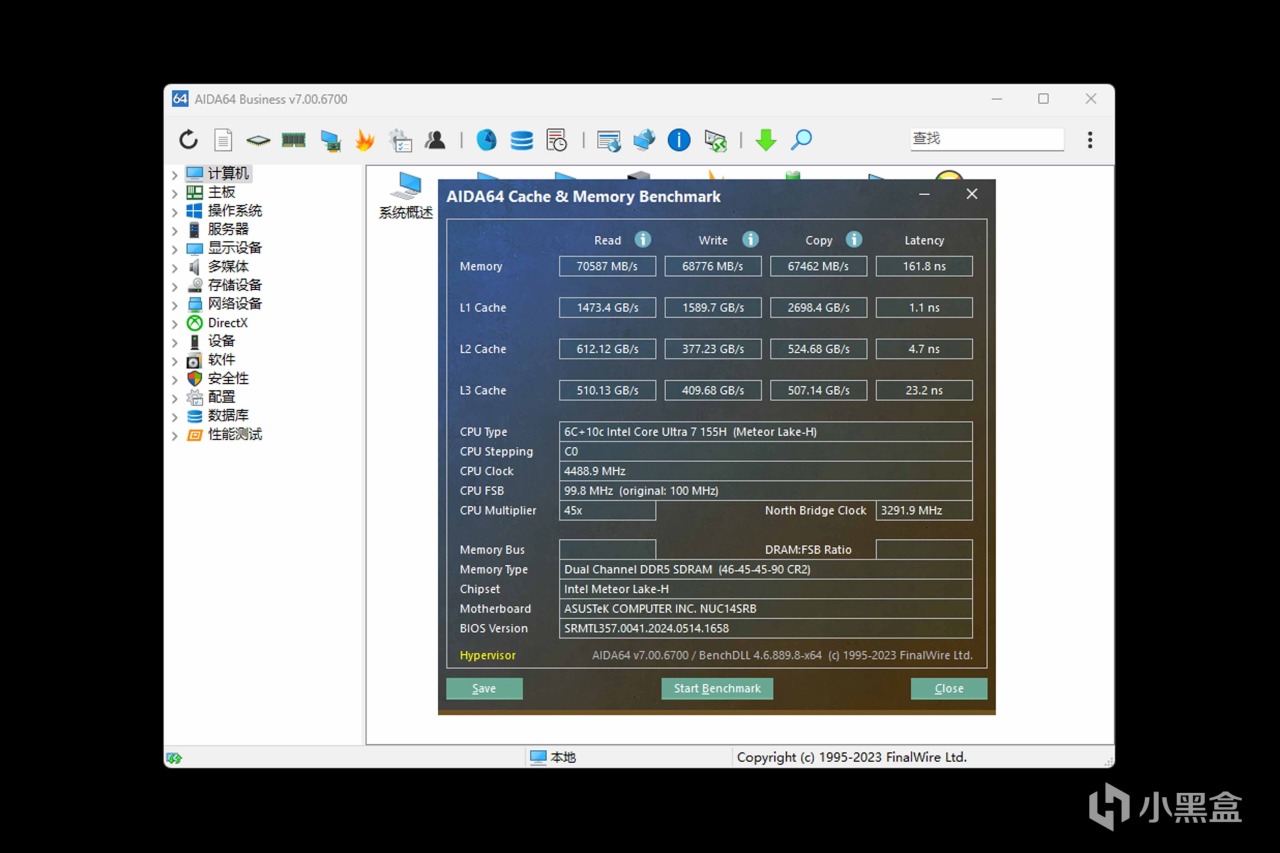Expand the 操作系统 tree arrow
Screen dimensions: 1280x853
pyautogui.click(x=175, y=212)
